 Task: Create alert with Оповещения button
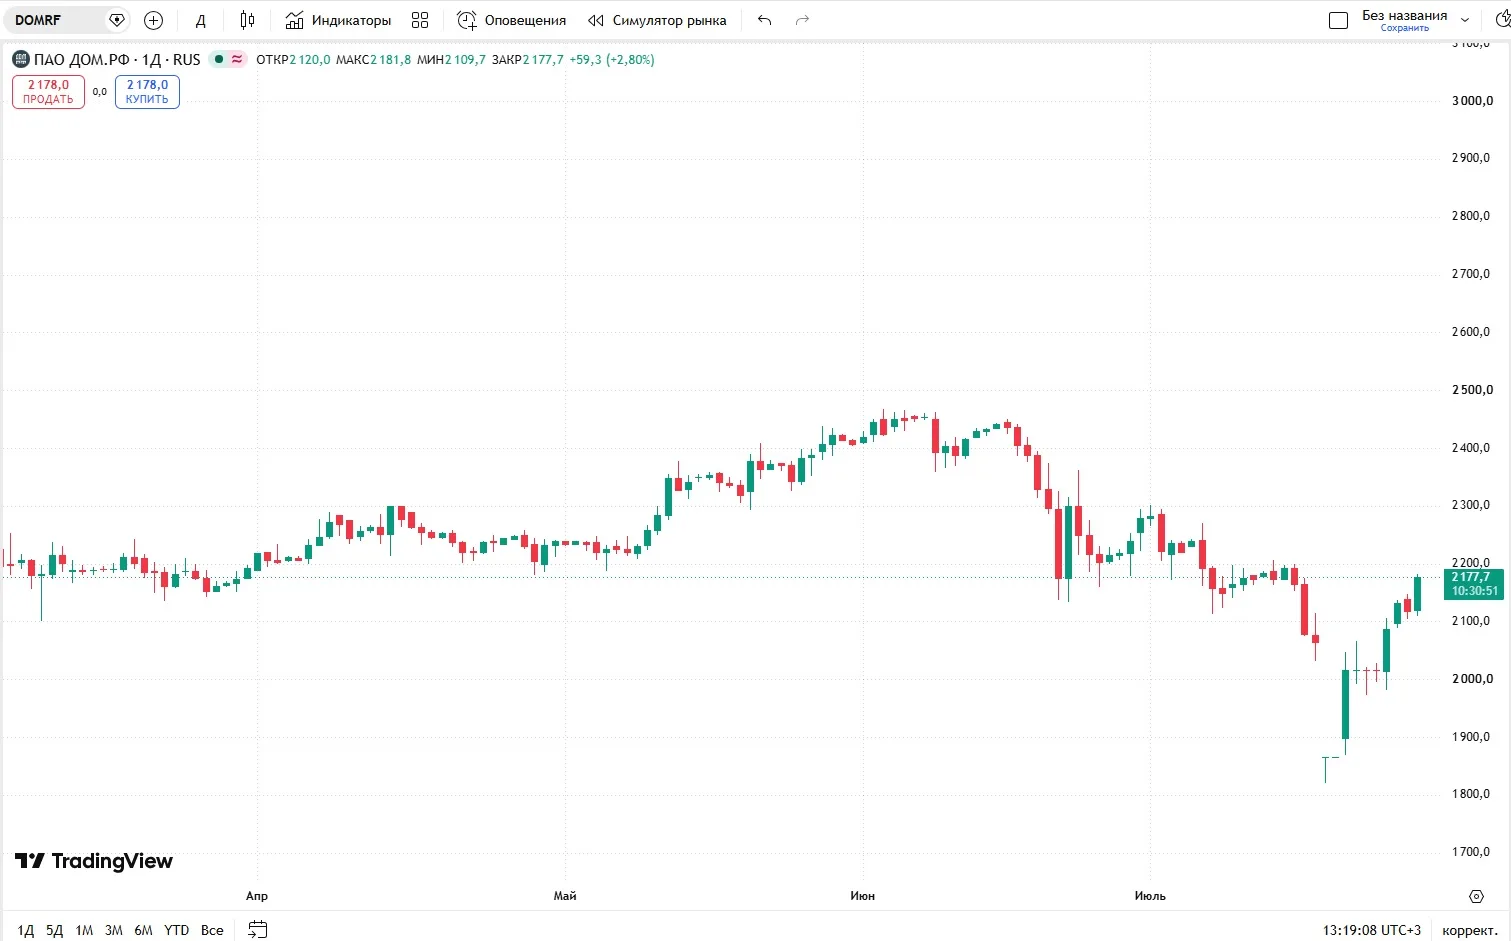pyautogui.click(x=512, y=20)
